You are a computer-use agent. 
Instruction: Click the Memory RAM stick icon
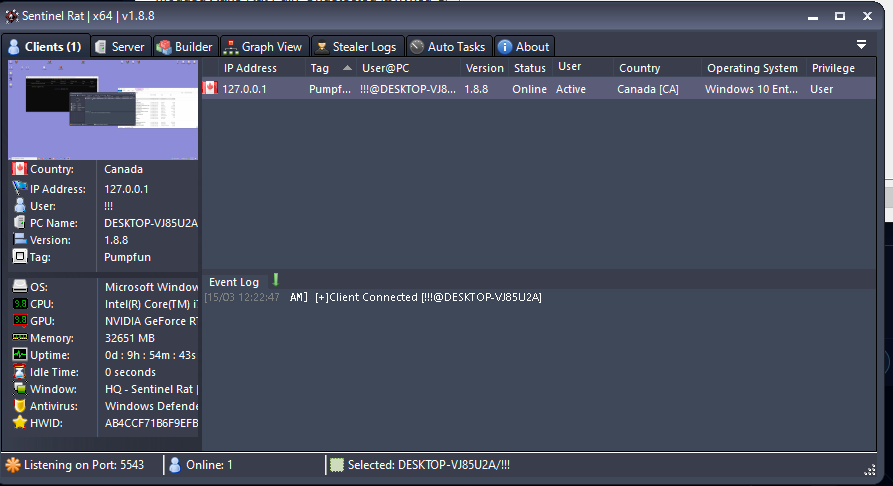pyautogui.click(x=20, y=337)
